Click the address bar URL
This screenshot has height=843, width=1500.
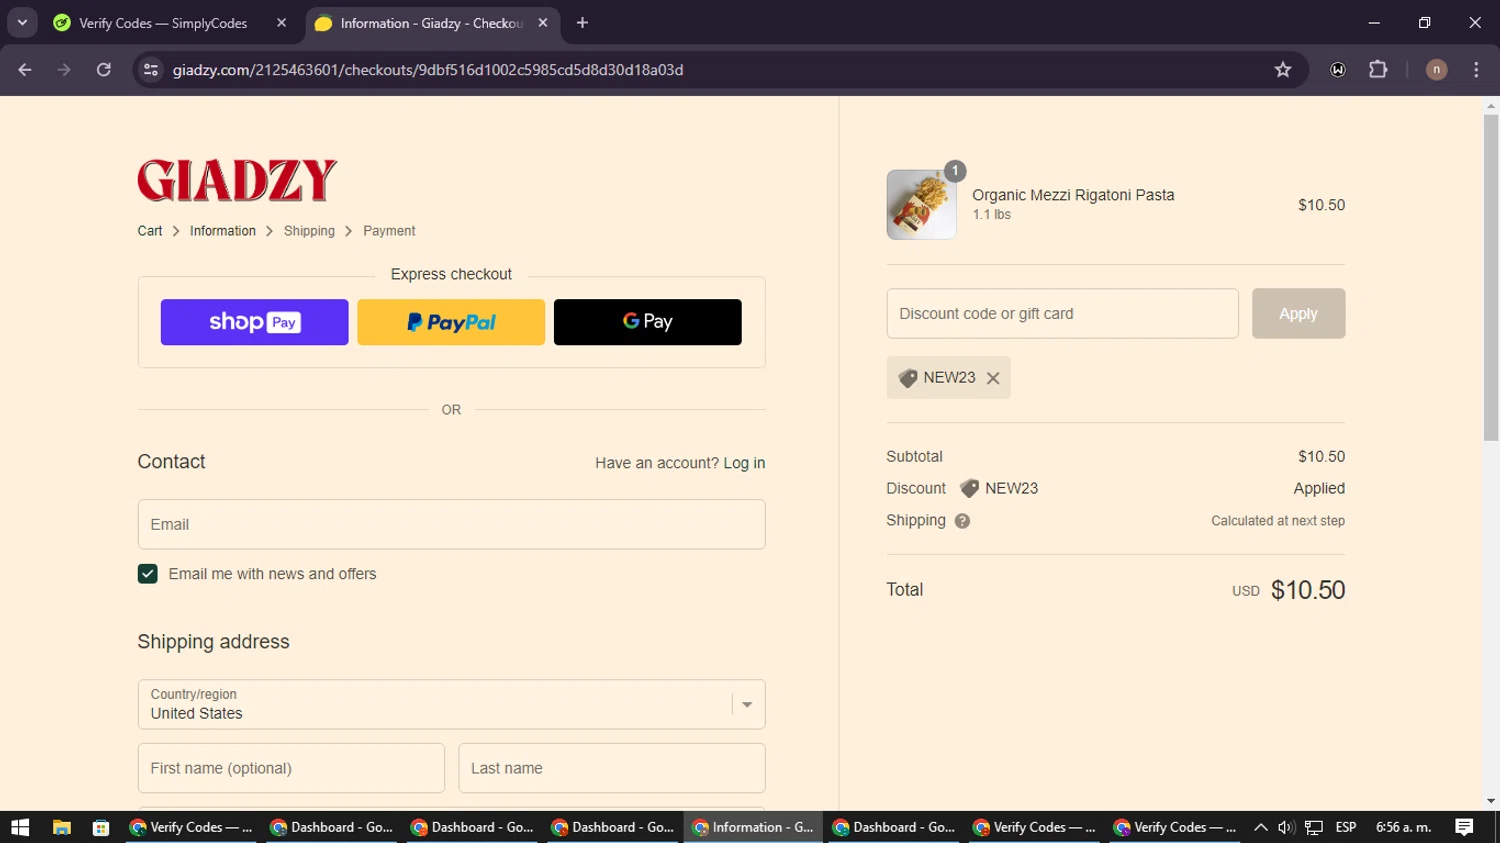point(428,70)
